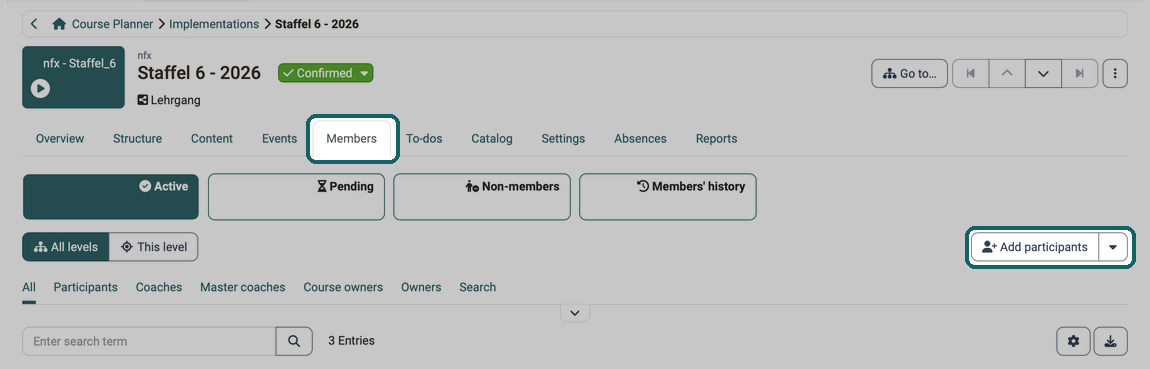
Task: Open the Confirmed status dropdown
Action: tap(326, 73)
